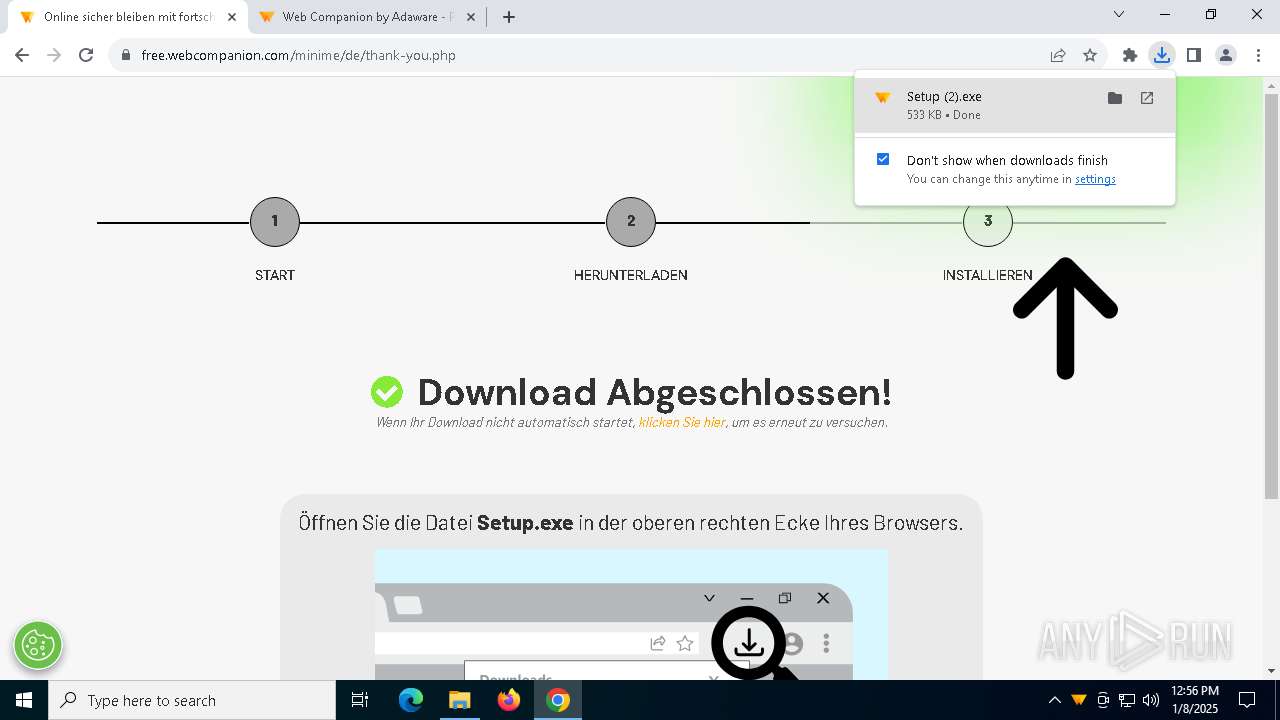
Task: Bookmark this page with the star
Action: click(x=1090, y=55)
